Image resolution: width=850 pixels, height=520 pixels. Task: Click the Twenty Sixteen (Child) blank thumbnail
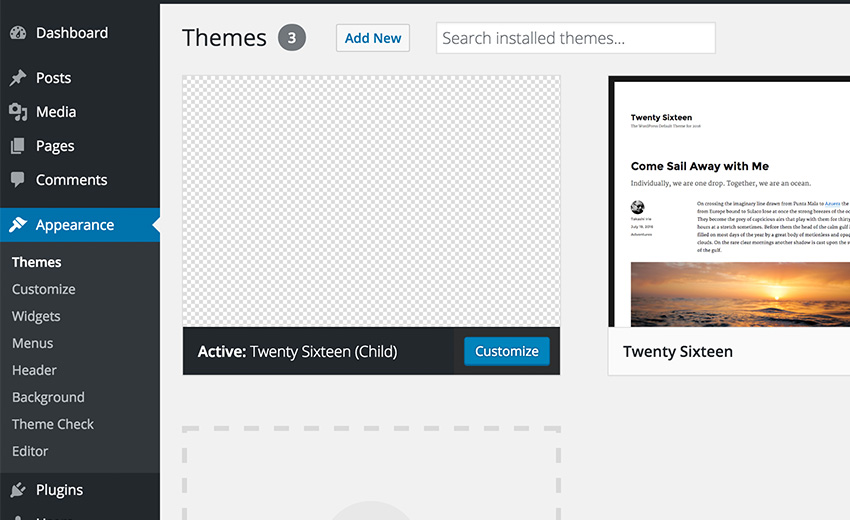click(371, 201)
